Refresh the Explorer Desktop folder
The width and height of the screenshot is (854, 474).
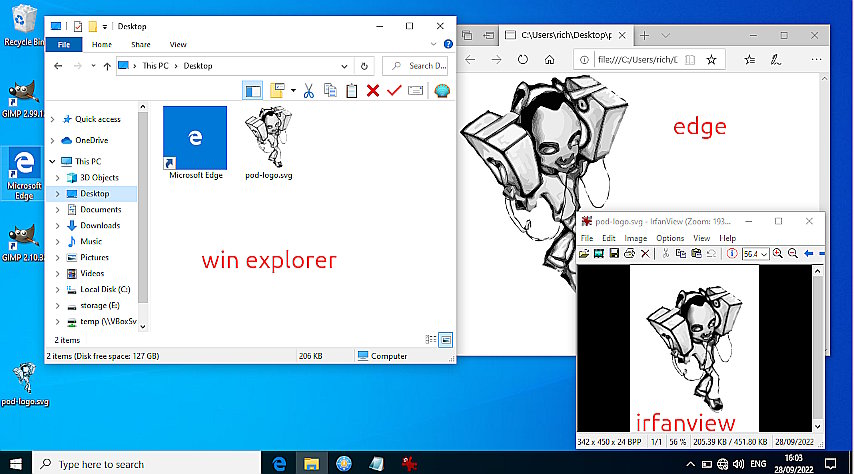364,66
